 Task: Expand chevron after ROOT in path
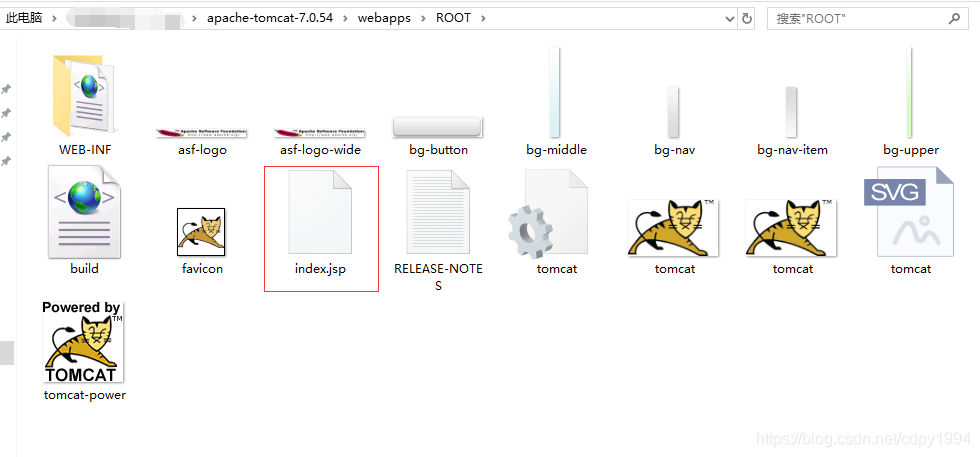click(482, 18)
